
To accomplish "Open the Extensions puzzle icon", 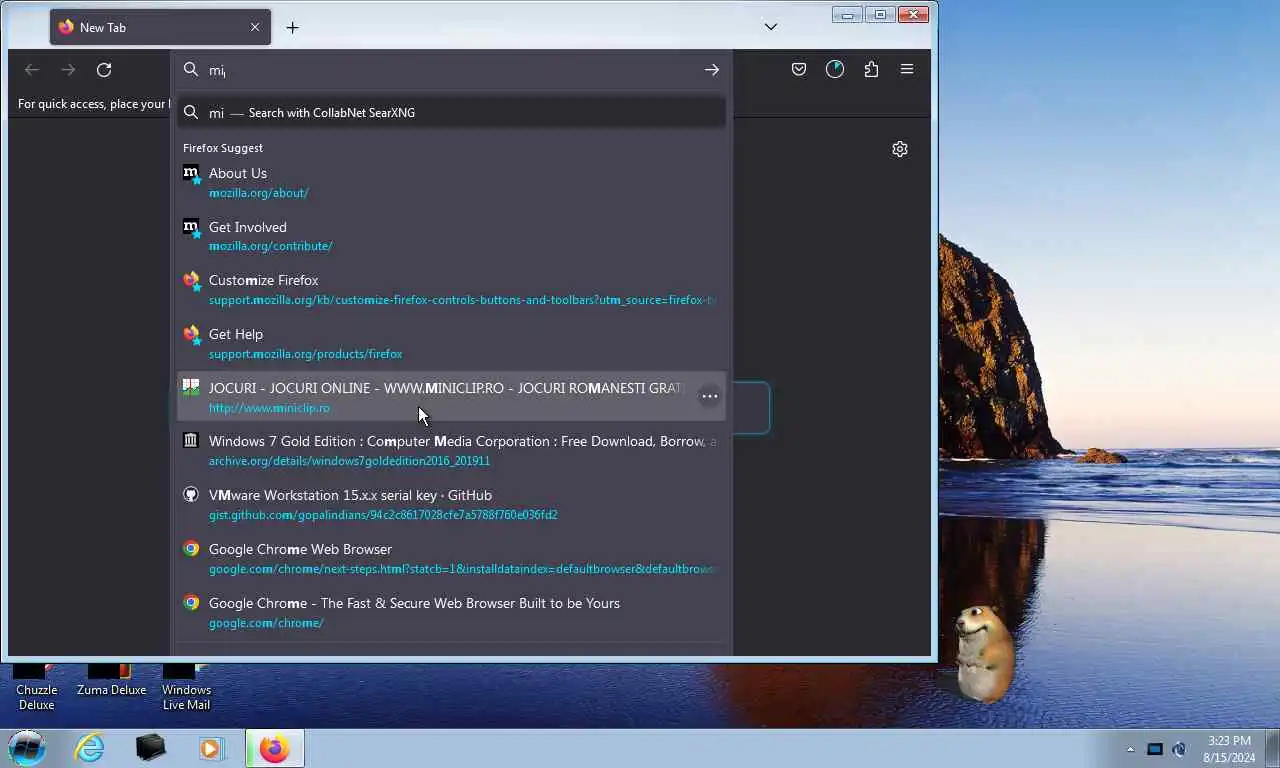I will [871, 69].
